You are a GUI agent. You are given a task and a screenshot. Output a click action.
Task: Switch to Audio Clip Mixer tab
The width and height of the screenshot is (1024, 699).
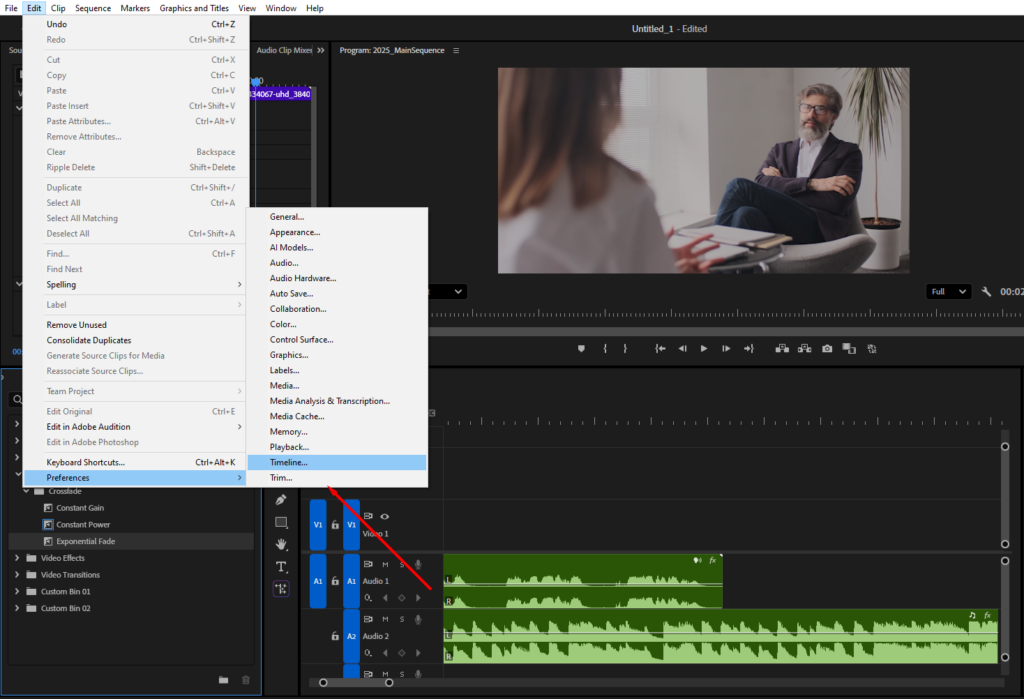(284, 50)
